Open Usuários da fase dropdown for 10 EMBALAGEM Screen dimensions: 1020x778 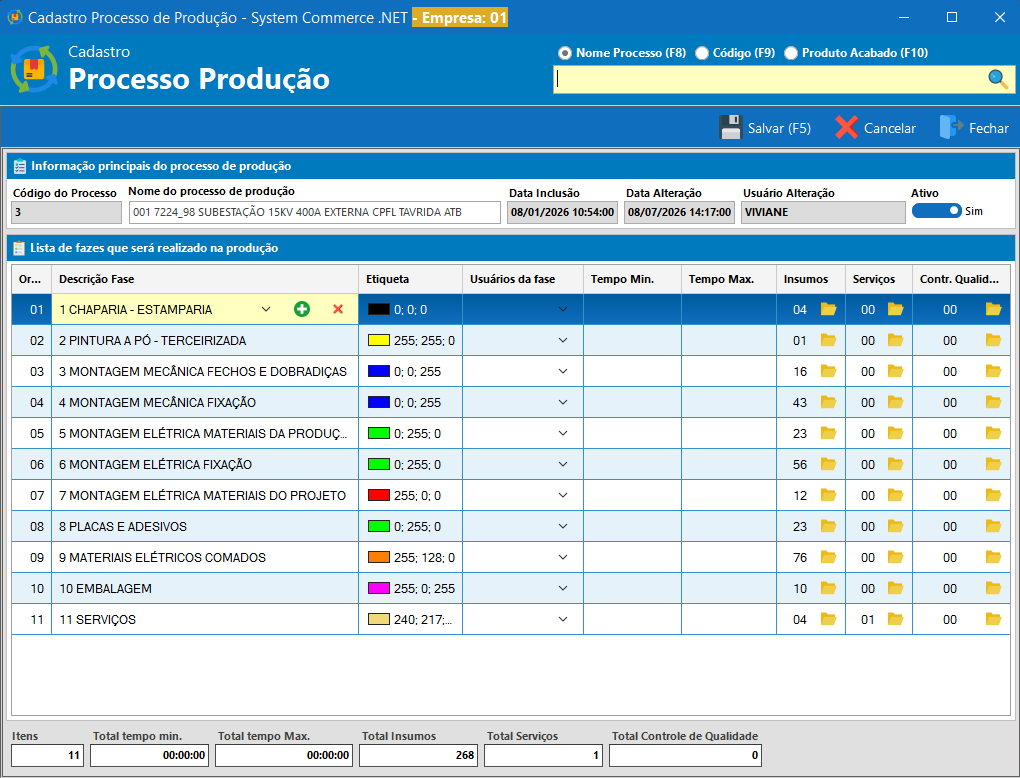tap(563, 588)
